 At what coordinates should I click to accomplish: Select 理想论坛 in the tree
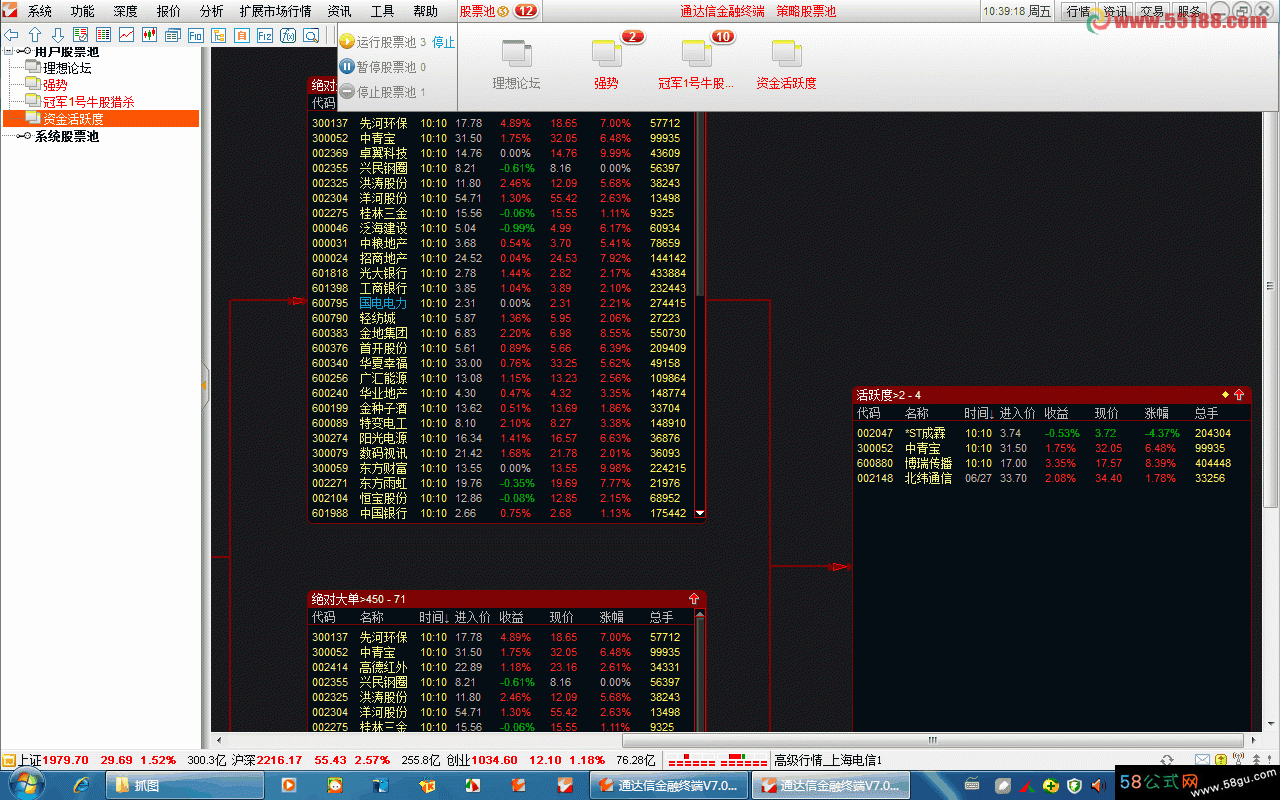click(67, 68)
